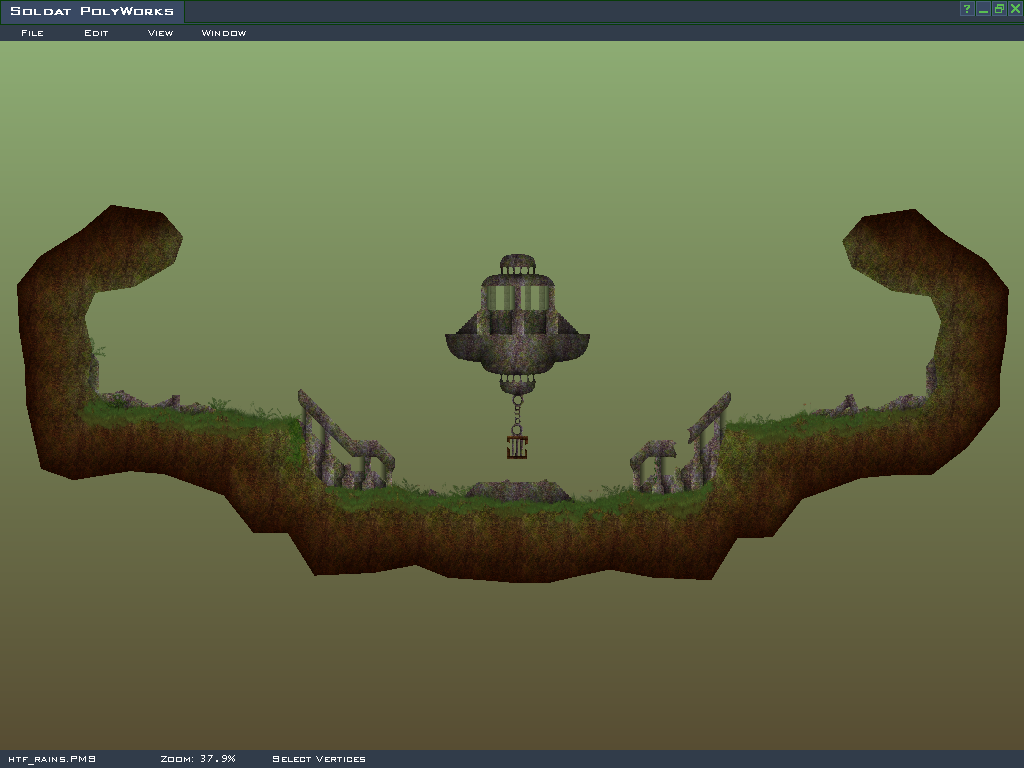Open the Edit menu
Image resolution: width=1024 pixels, height=768 pixels.
(96, 33)
